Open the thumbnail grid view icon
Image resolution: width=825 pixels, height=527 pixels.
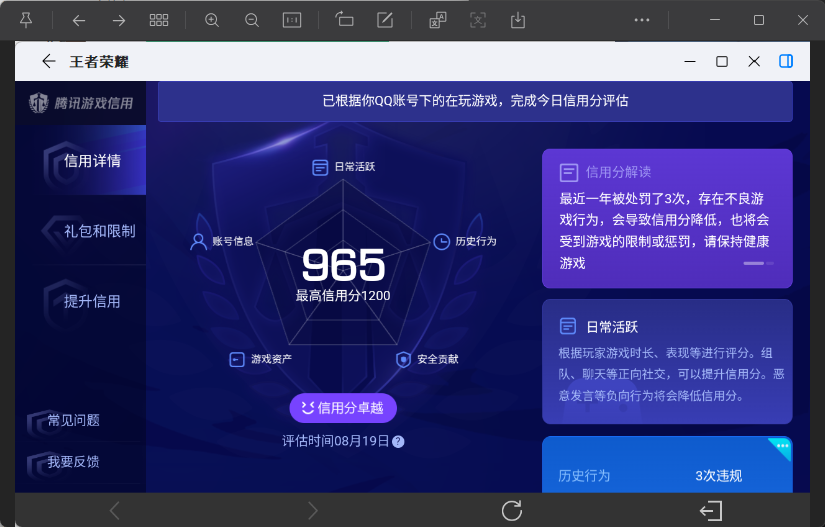tap(159, 21)
